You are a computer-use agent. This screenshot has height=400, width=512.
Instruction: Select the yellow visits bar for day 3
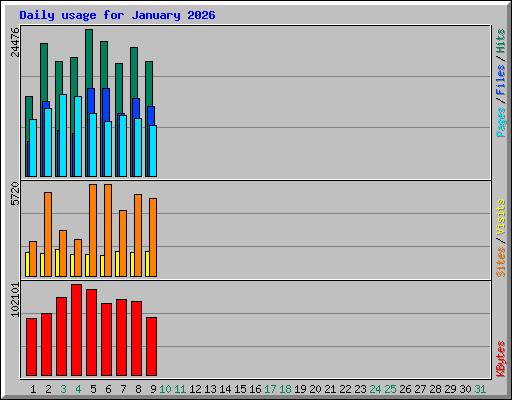[x=57, y=263]
